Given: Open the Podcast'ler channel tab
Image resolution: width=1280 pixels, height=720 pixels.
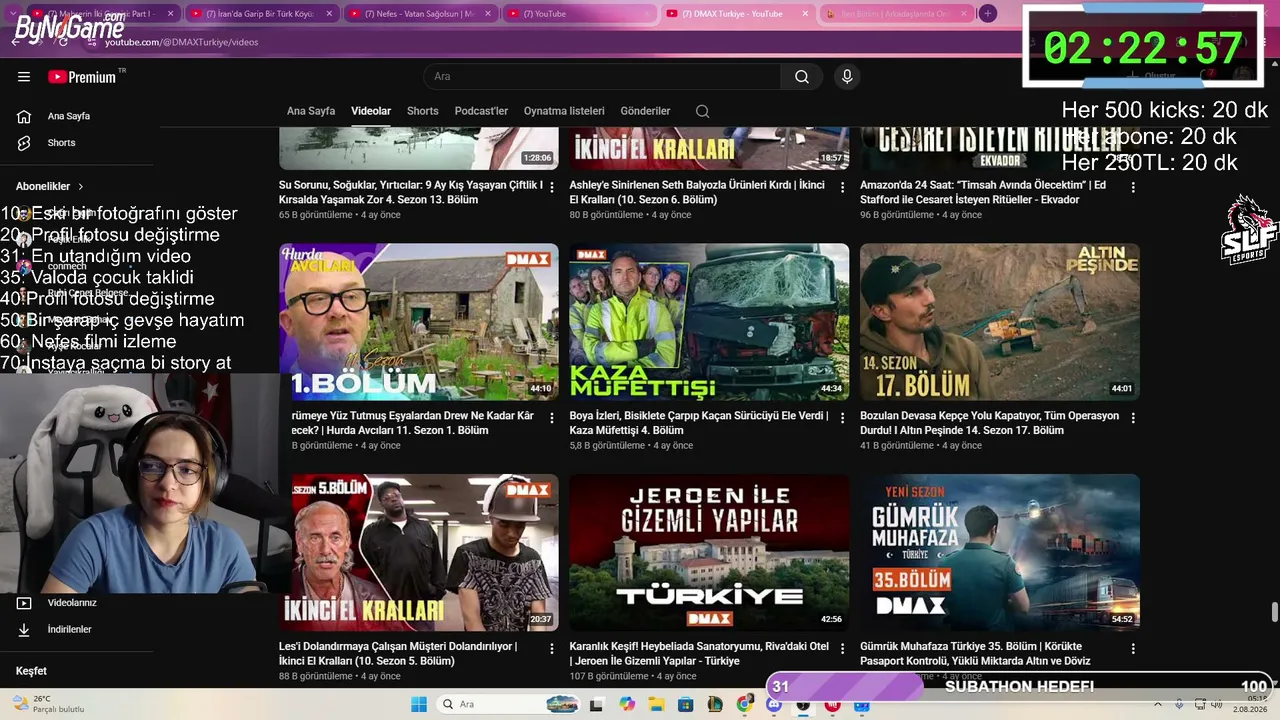Looking at the screenshot, I should tap(481, 111).
